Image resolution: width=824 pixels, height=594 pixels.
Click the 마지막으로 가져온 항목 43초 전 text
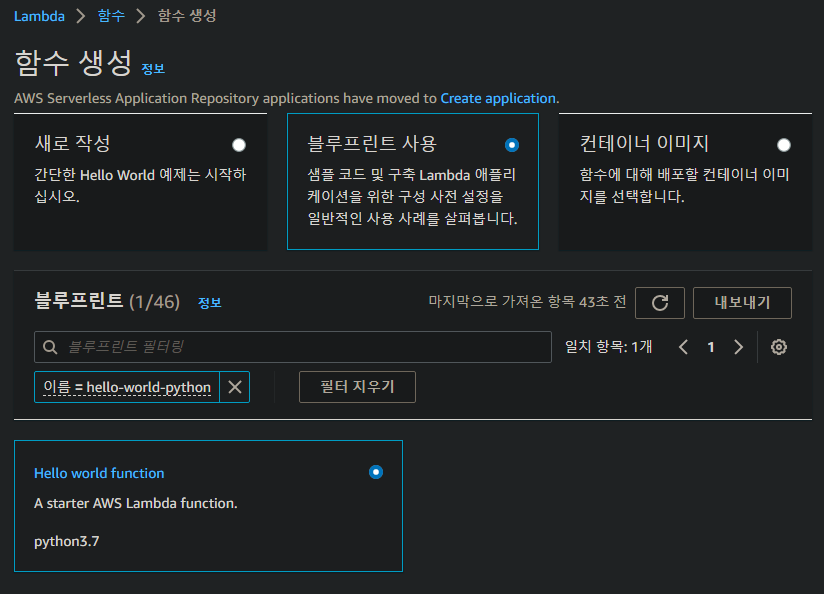(527, 302)
